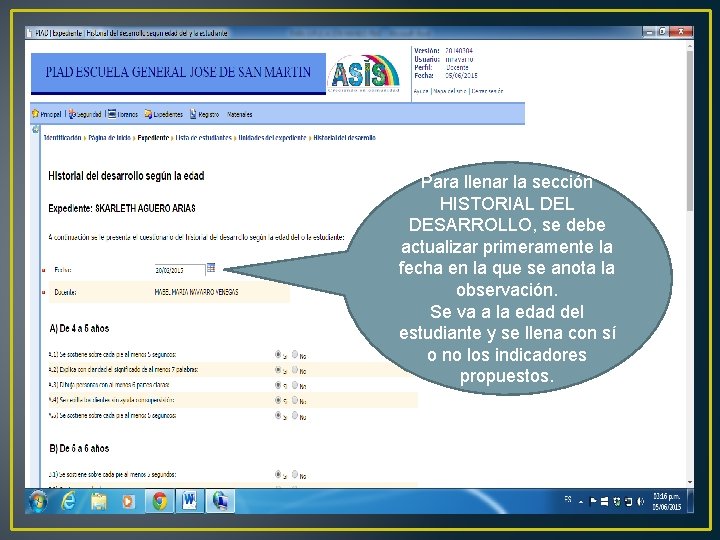Switch to Microsoft Word on the taskbar
Viewport: 720px width, 540px height.
pos(189,501)
